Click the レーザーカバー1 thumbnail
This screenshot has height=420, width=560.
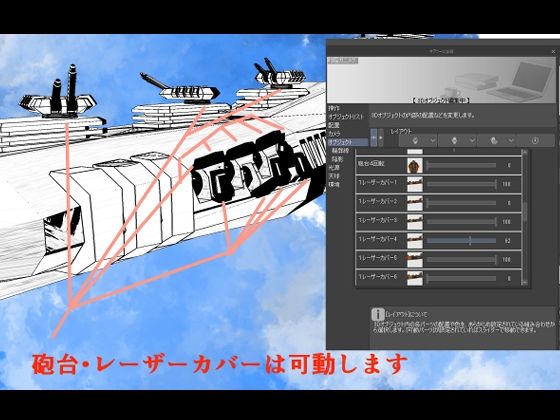tap(415, 184)
